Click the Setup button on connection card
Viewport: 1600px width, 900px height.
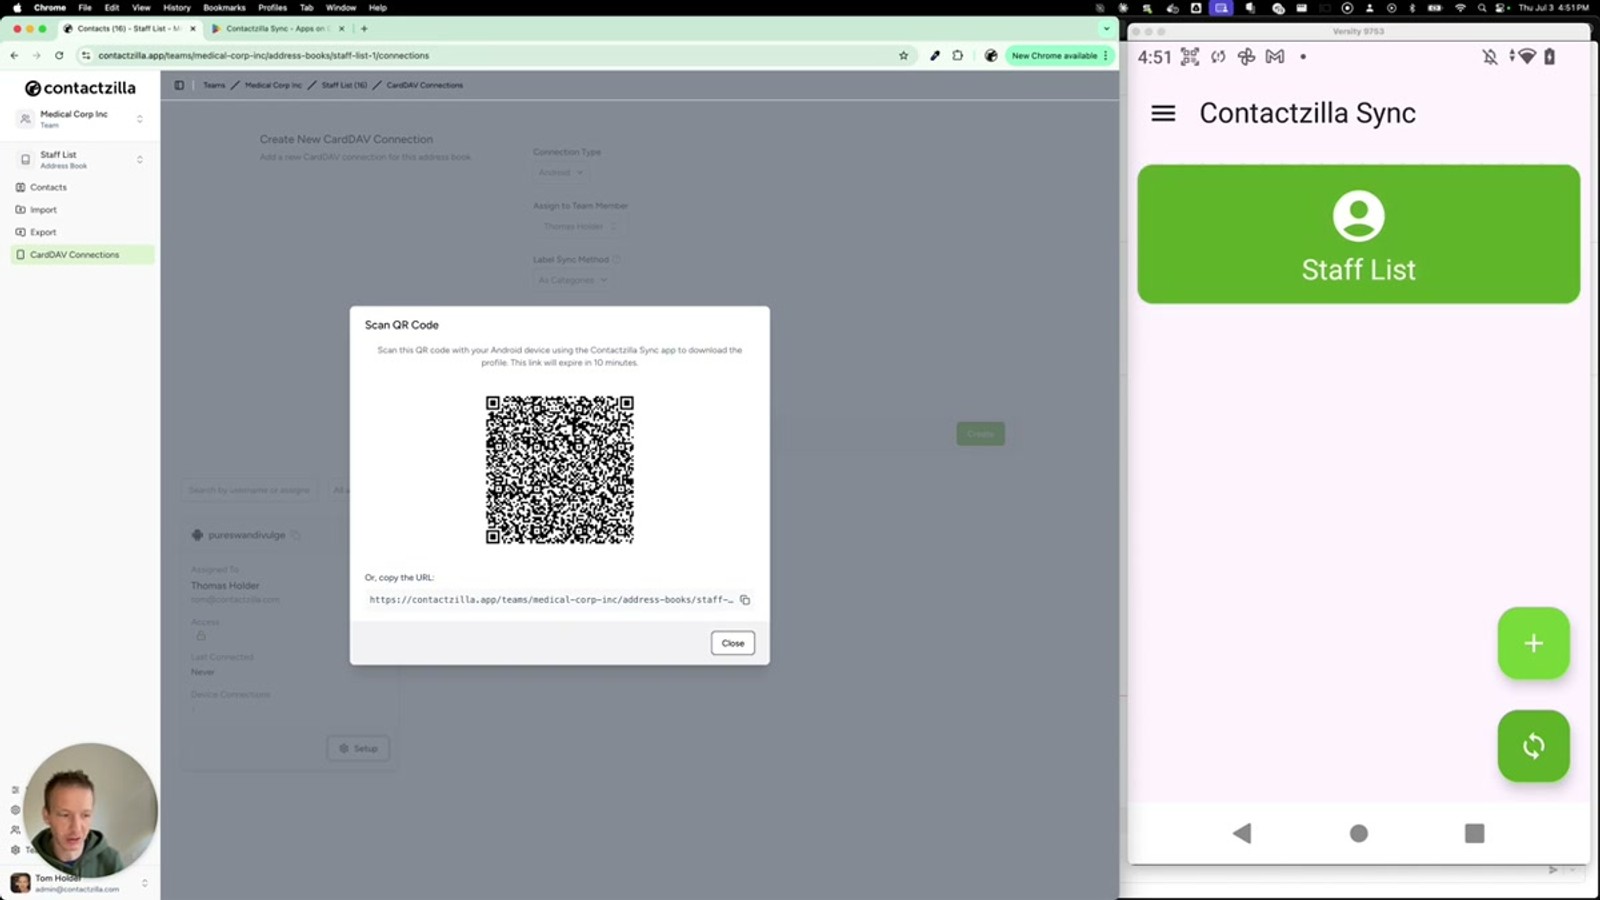(x=358, y=748)
